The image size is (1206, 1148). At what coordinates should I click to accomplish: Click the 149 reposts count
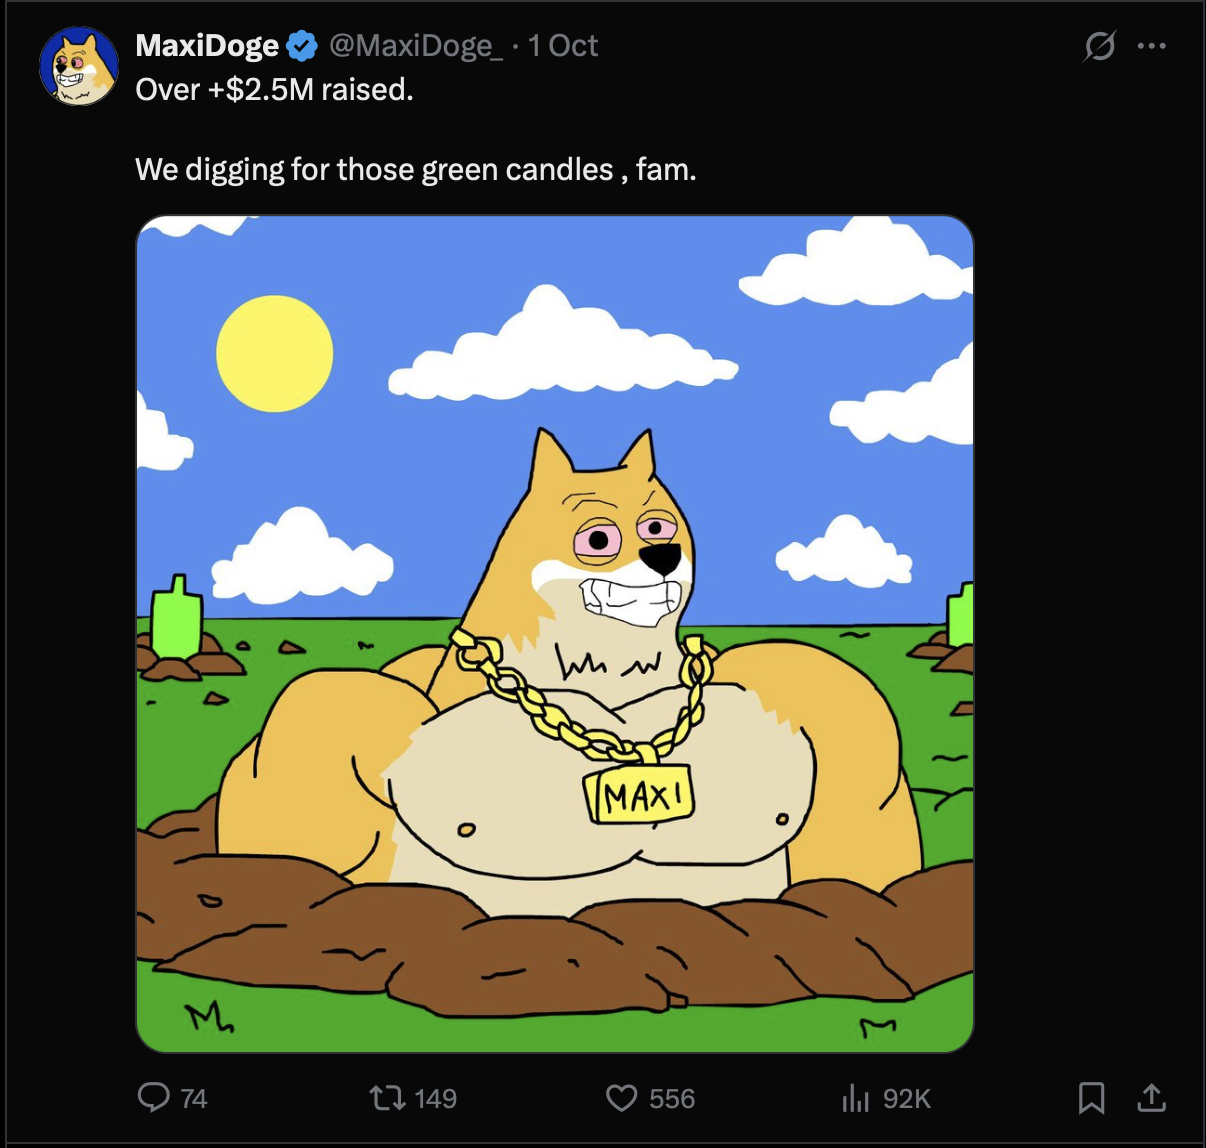[436, 1099]
